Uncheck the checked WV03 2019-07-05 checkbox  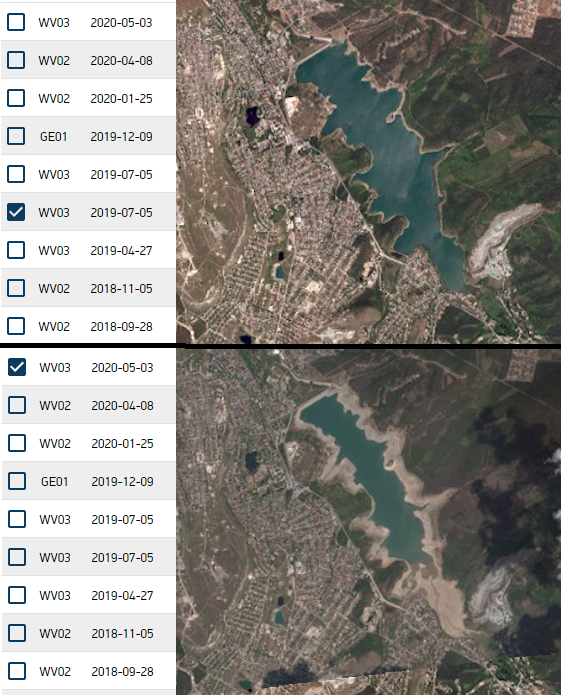coord(16,212)
